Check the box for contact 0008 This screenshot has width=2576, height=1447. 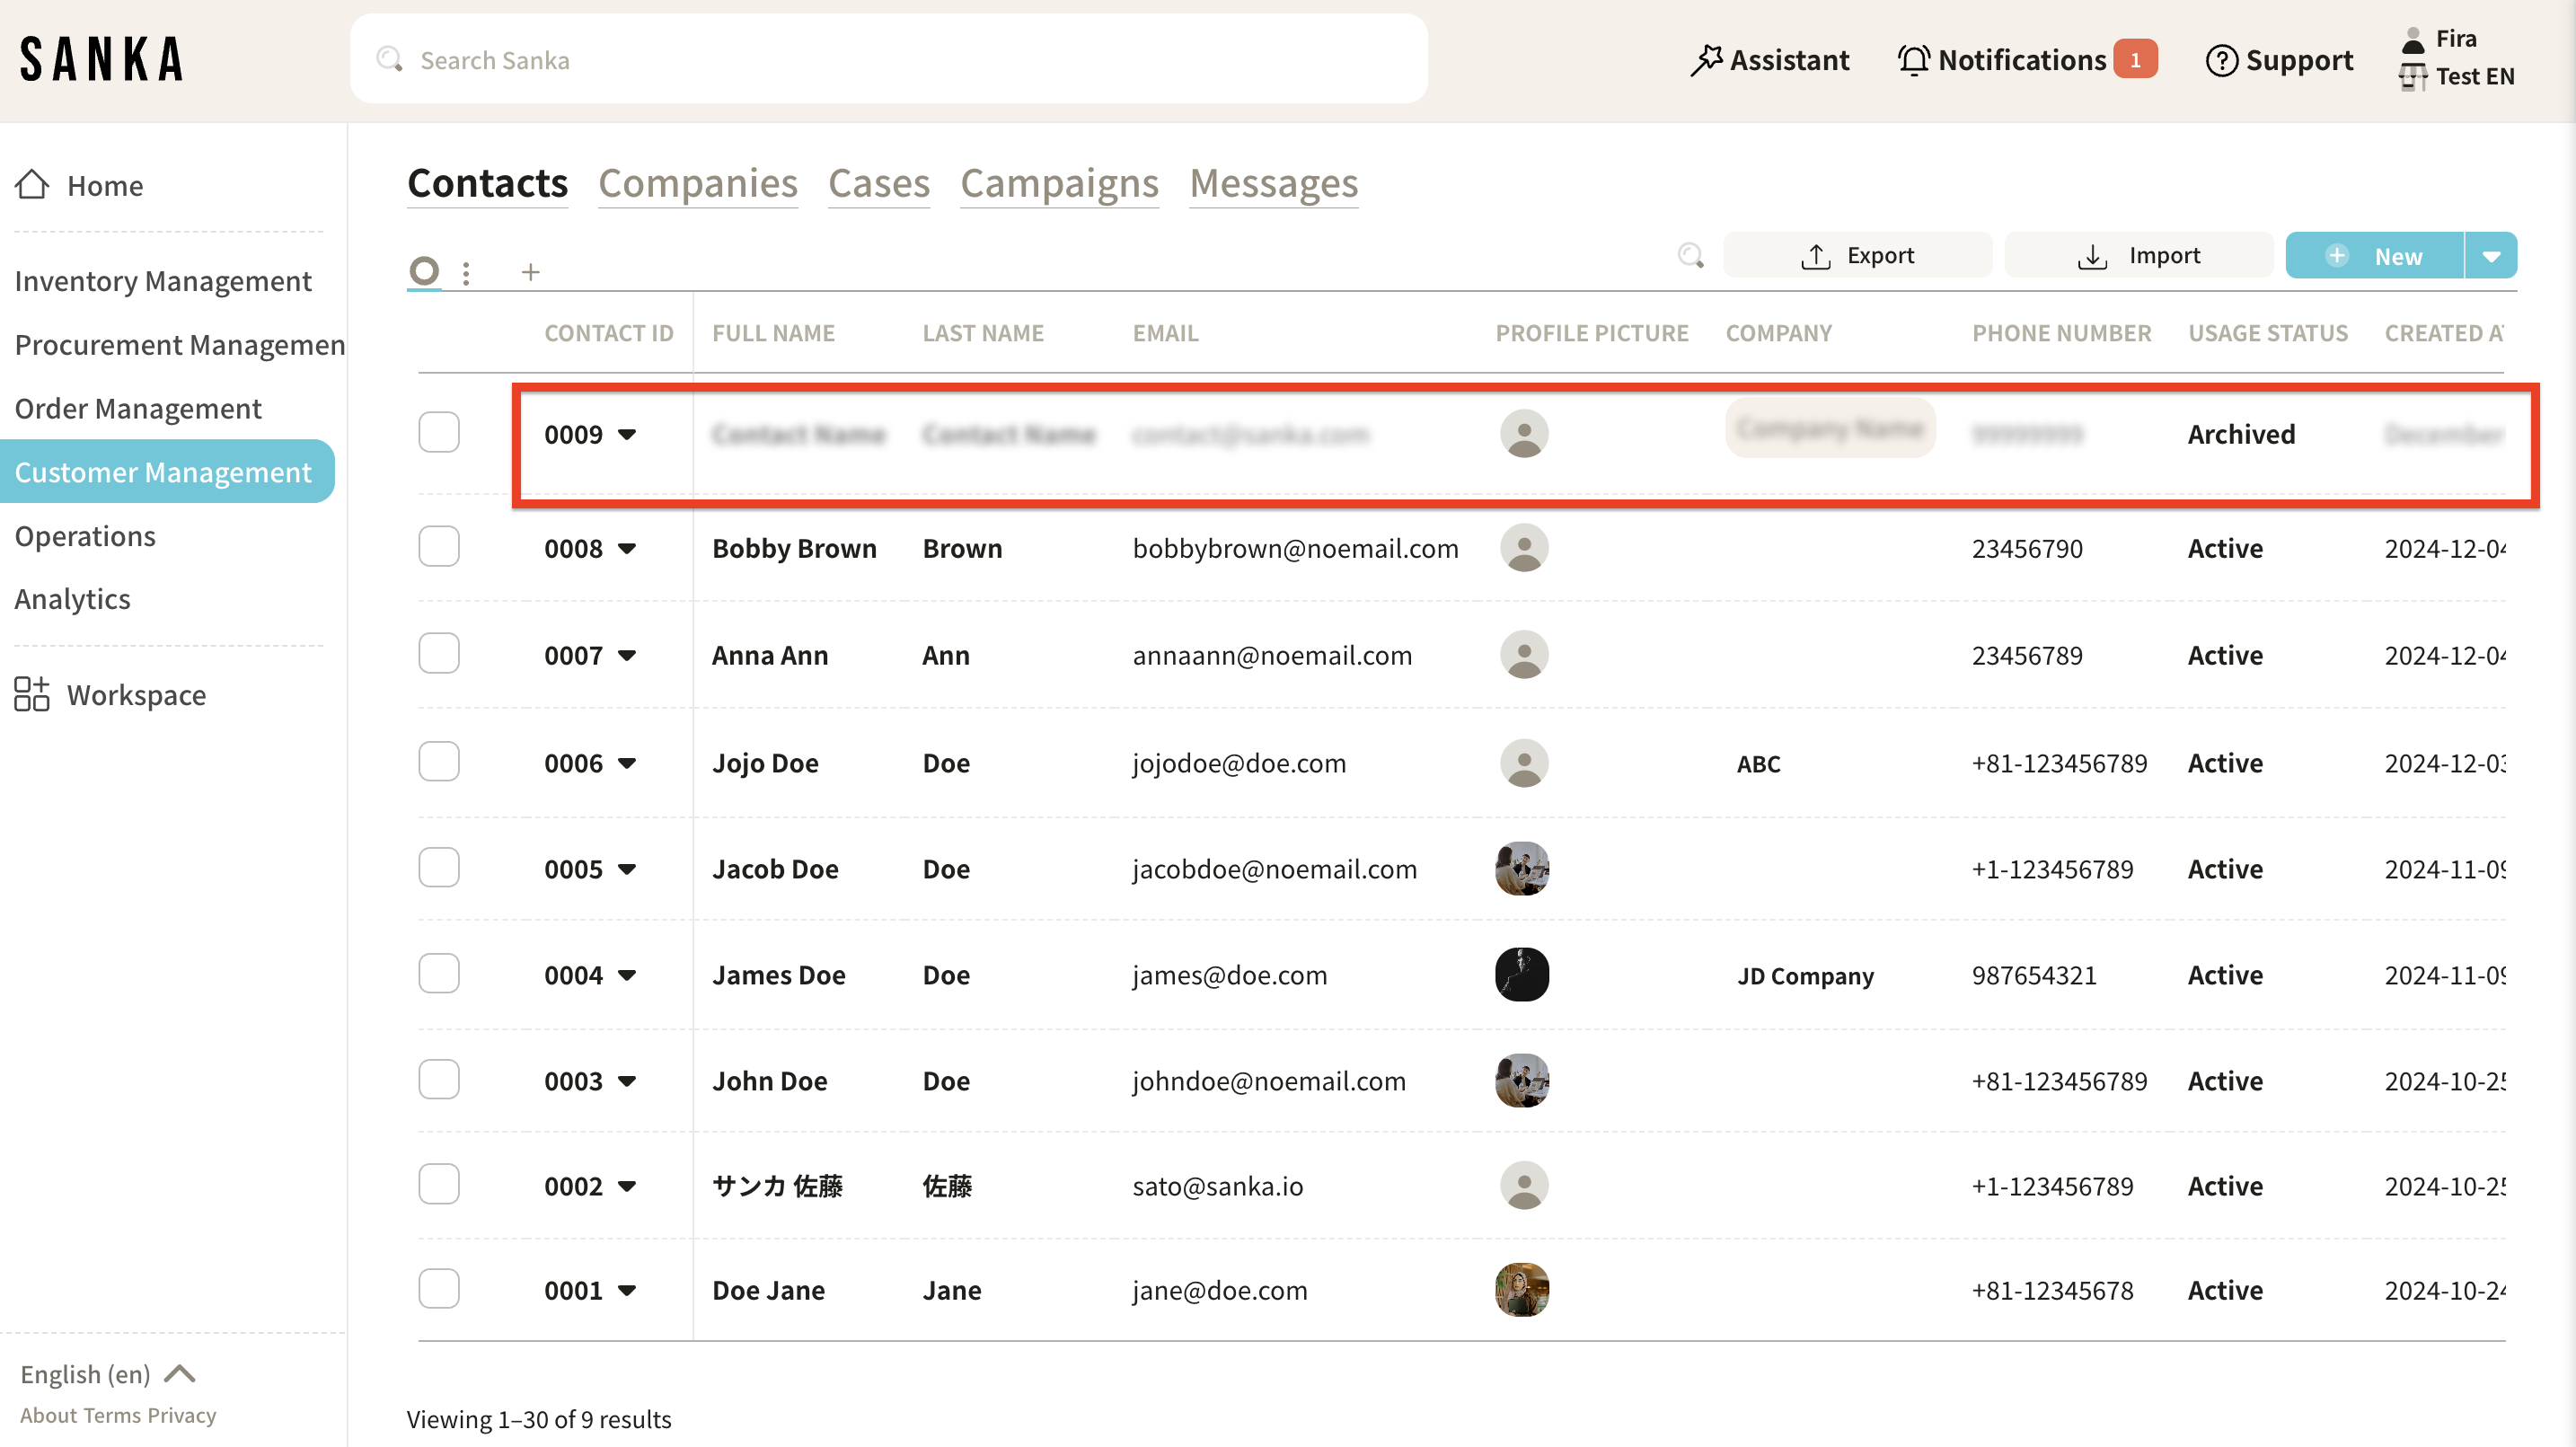(439, 547)
